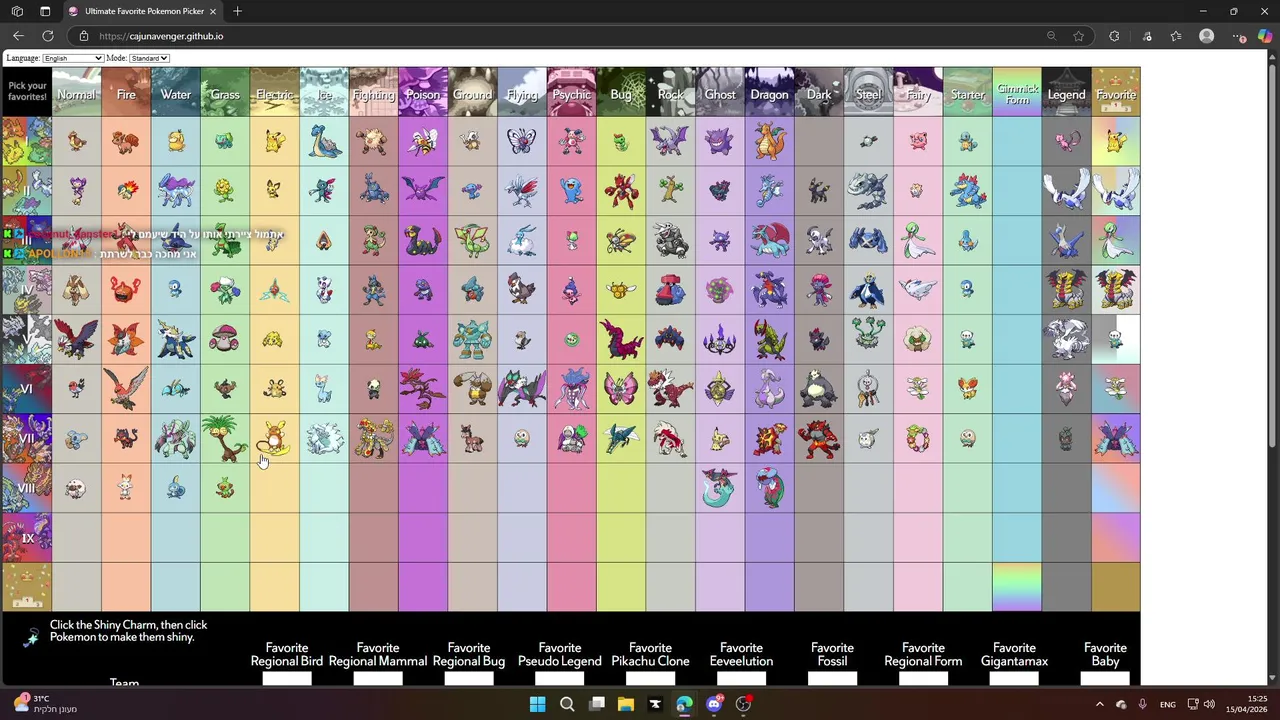Select Noivern in the Gen VI Flying cell

click(x=522, y=388)
